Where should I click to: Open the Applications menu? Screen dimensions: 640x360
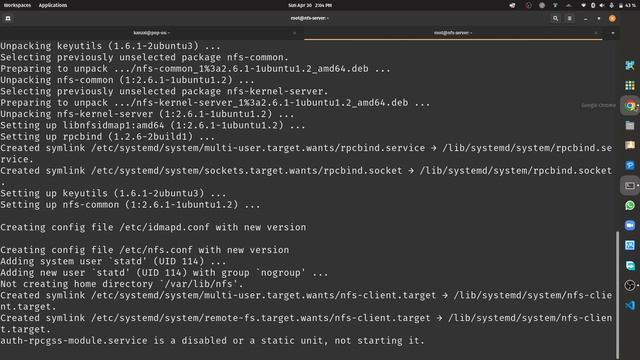pyautogui.click(x=53, y=5)
